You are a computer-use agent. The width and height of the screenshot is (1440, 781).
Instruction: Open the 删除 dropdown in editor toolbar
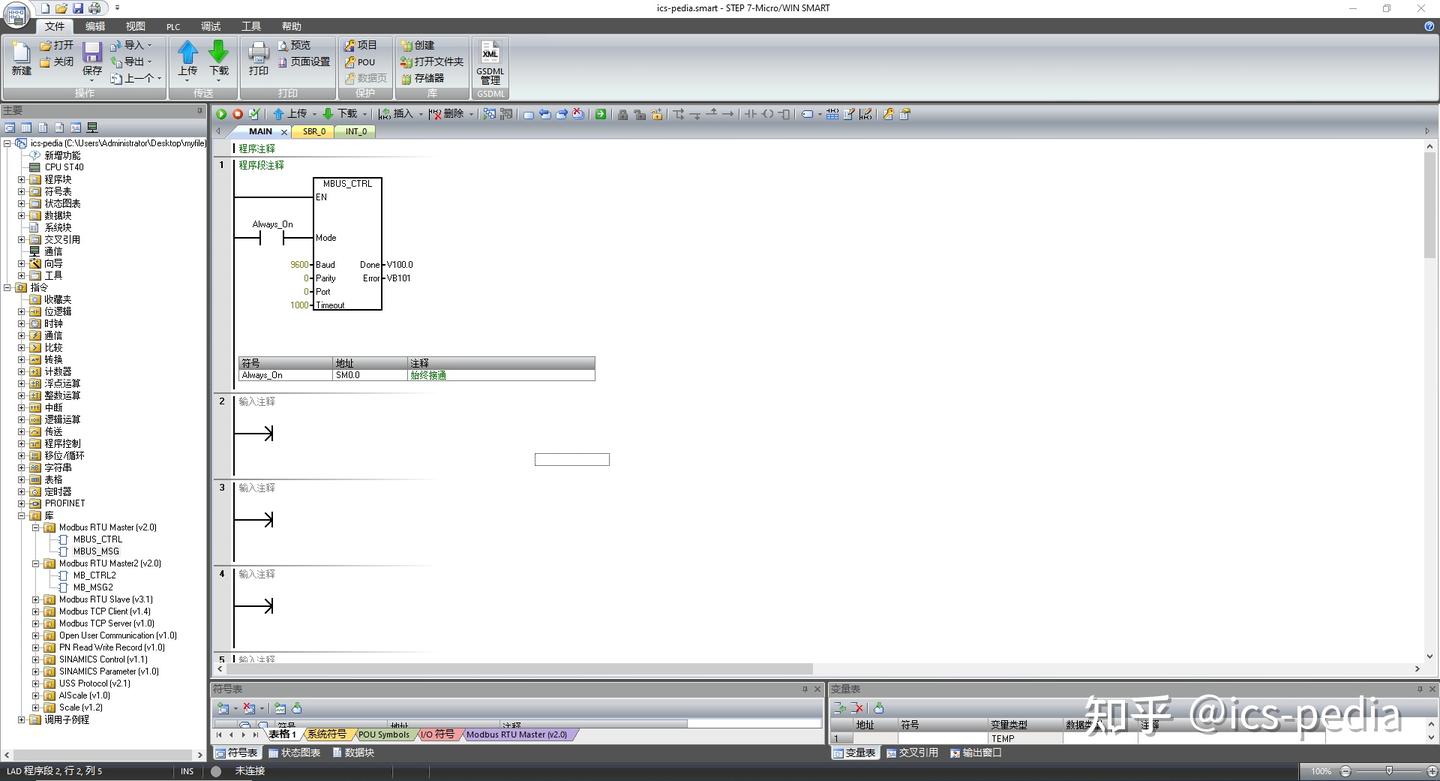point(471,114)
